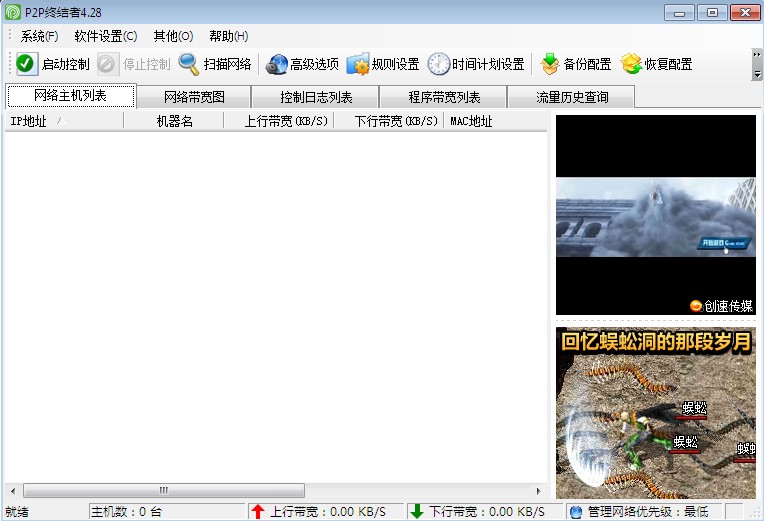Screen dimensions: 764x521
Task: Open the 系统(F) menu
Action: pyautogui.click(x=39, y=36)
